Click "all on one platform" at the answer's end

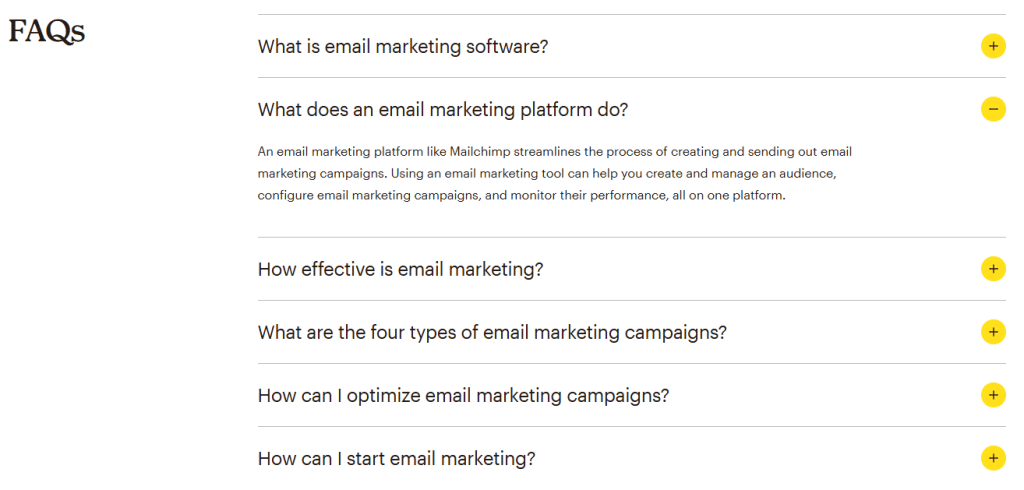727,196
